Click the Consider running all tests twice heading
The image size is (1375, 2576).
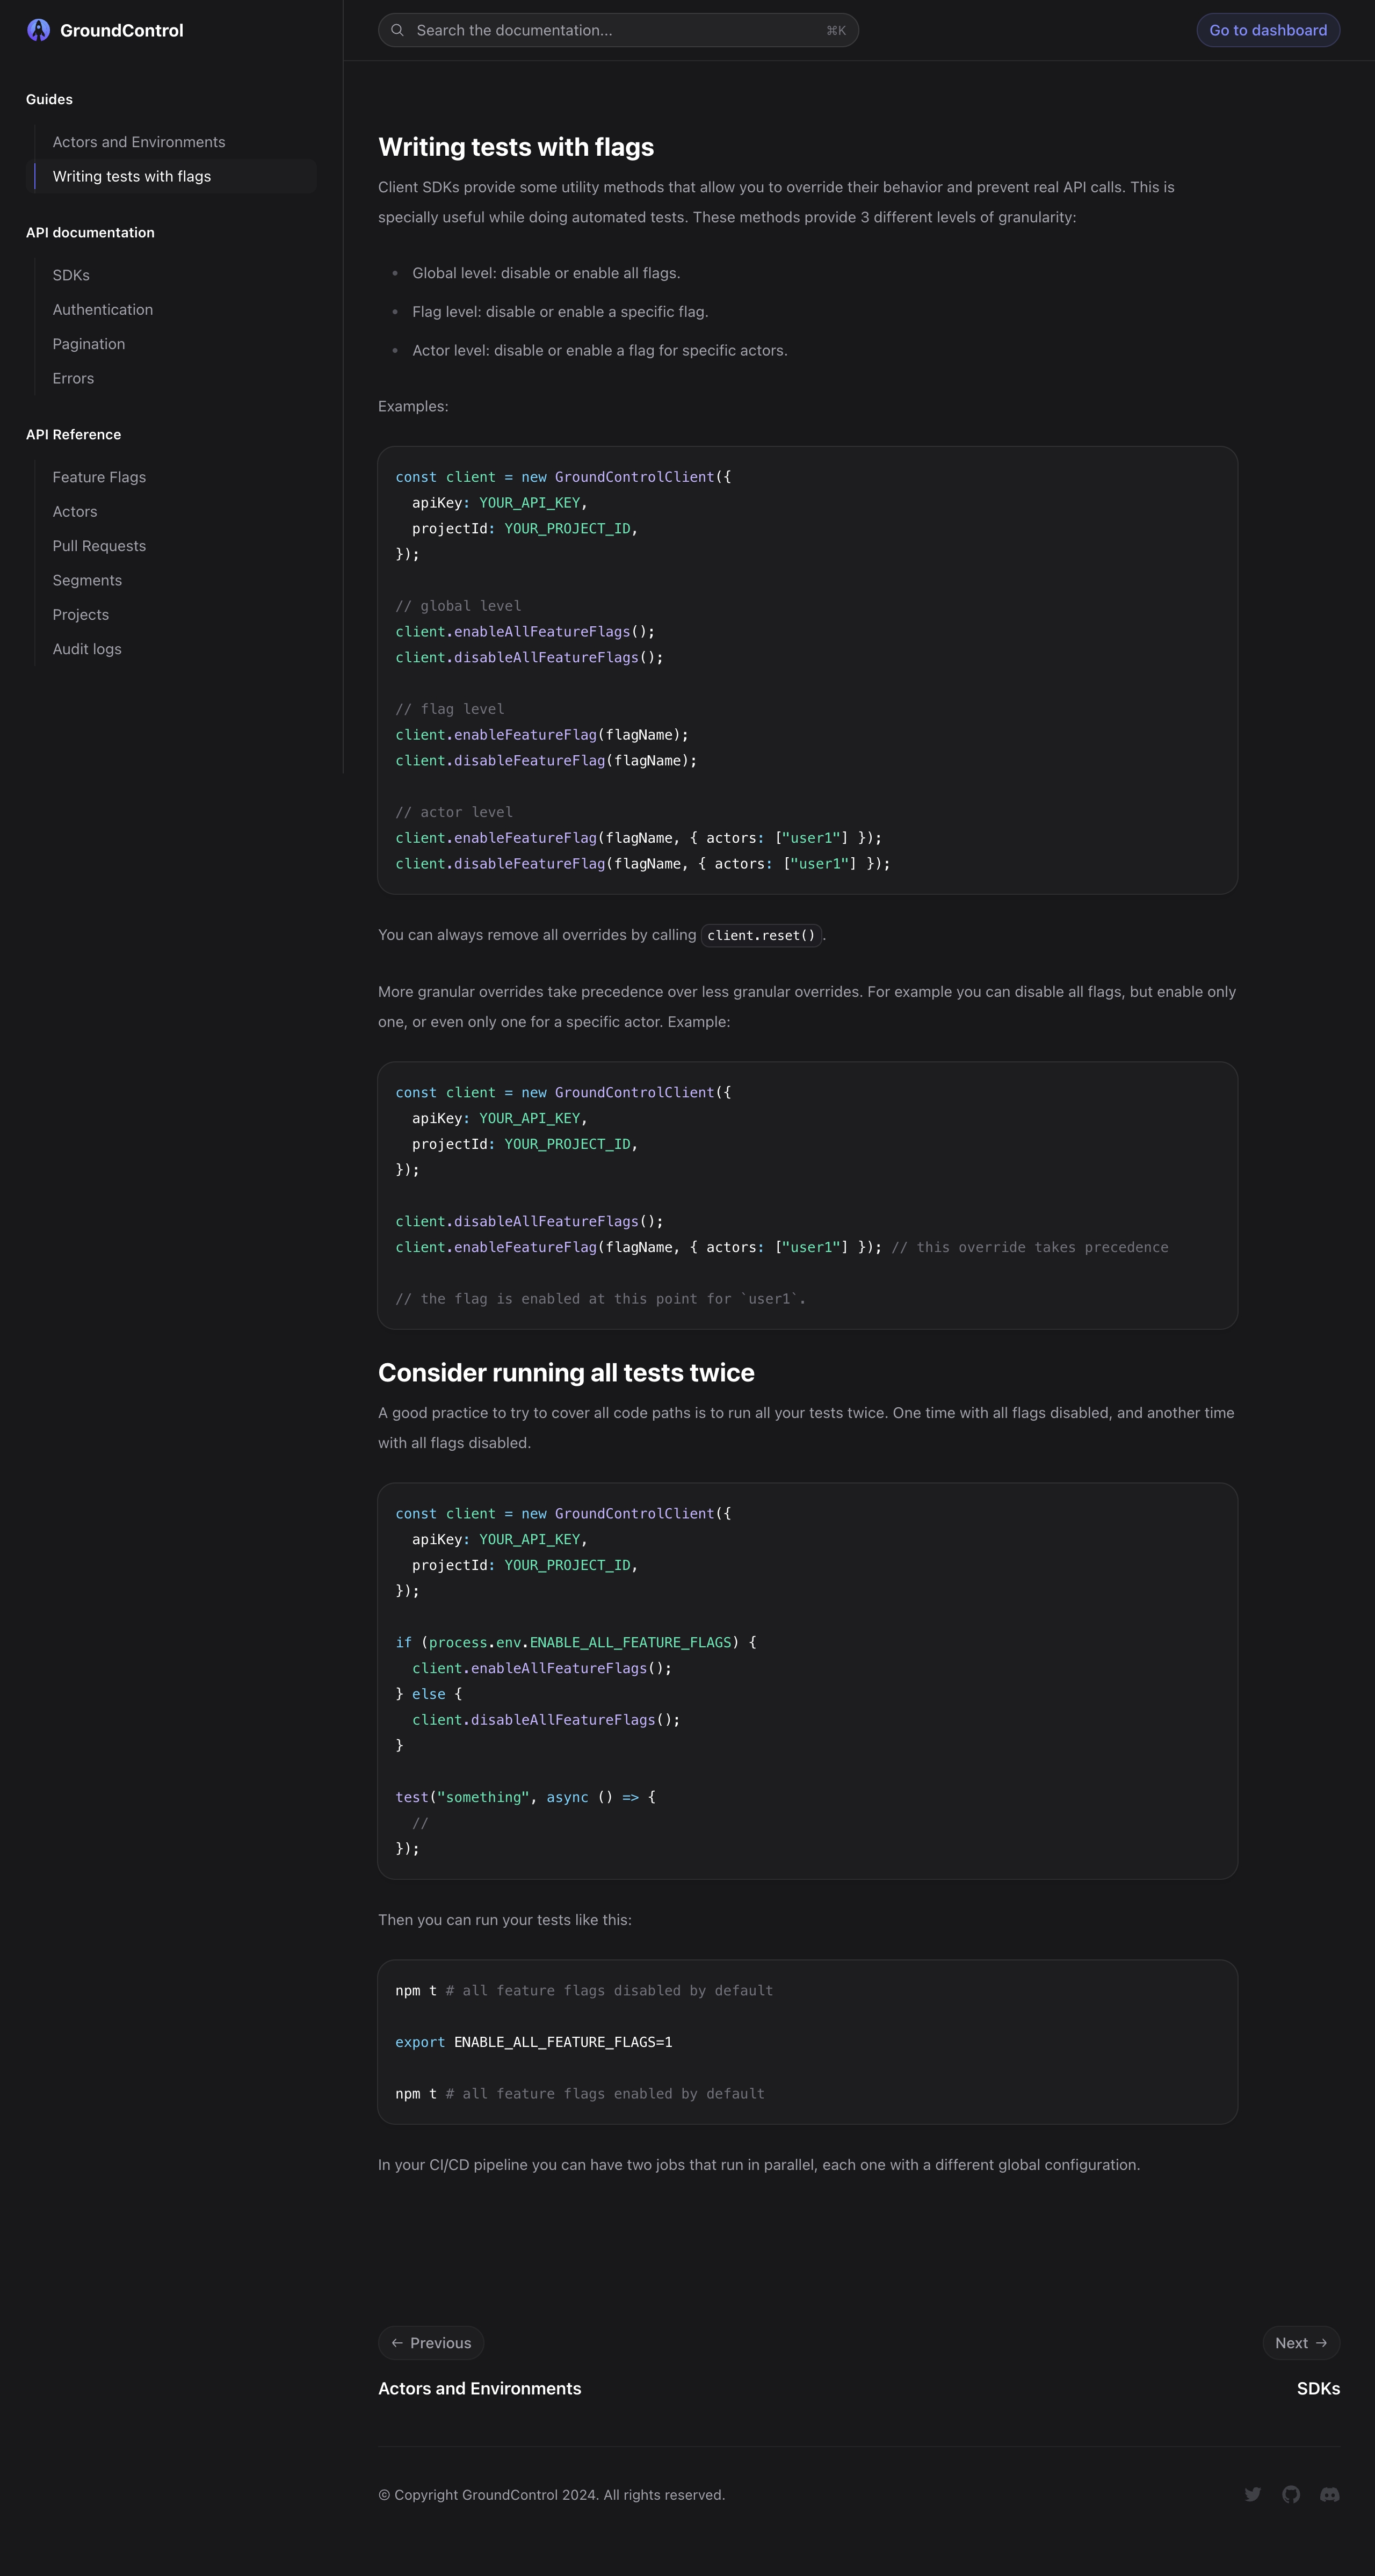pyautogui.click(x=566, y=1372)
